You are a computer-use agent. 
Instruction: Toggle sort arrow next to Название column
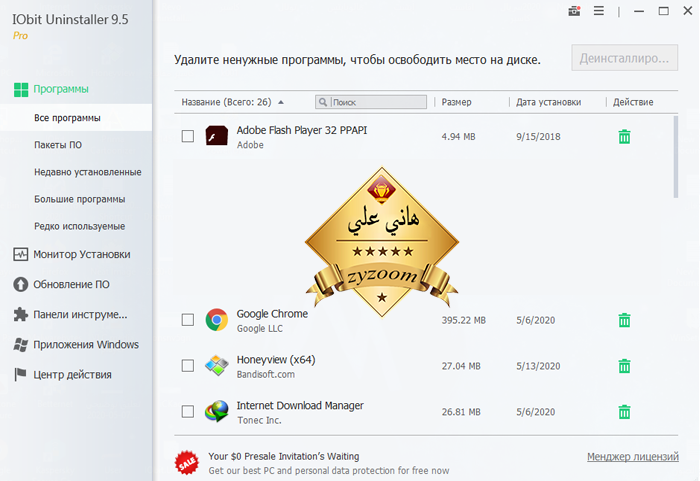(281, 102)
